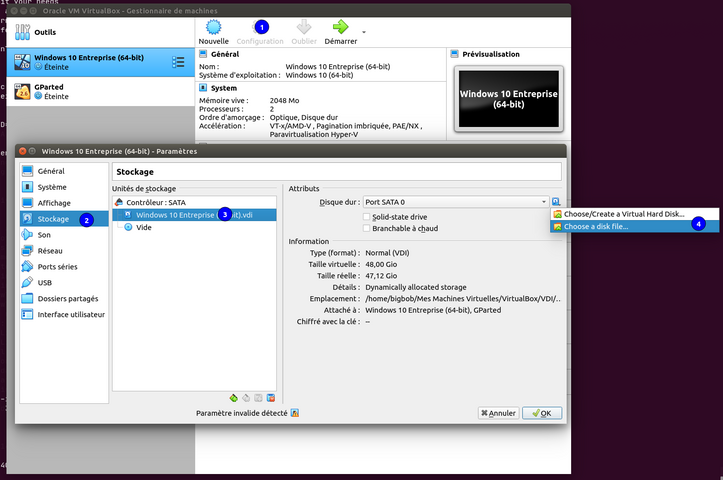Open the menu icon of Windows 10 Entreprise VM
This screenshot has width=723, height=480.
(178, 62)
